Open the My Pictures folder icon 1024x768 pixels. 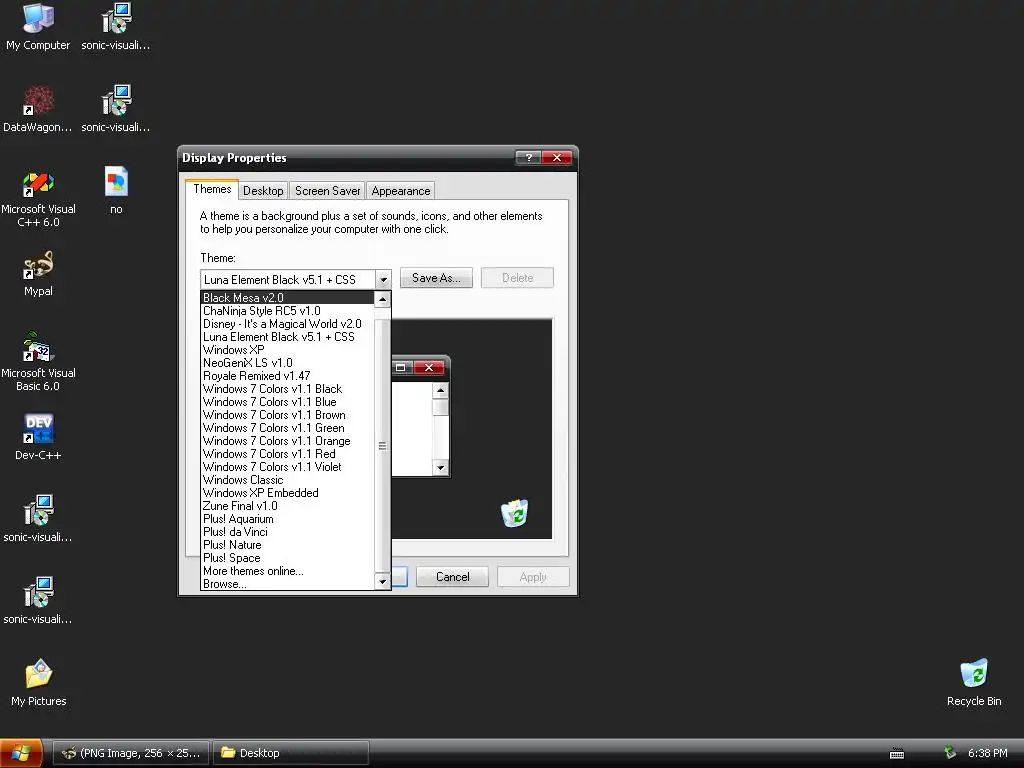[39, 682]
